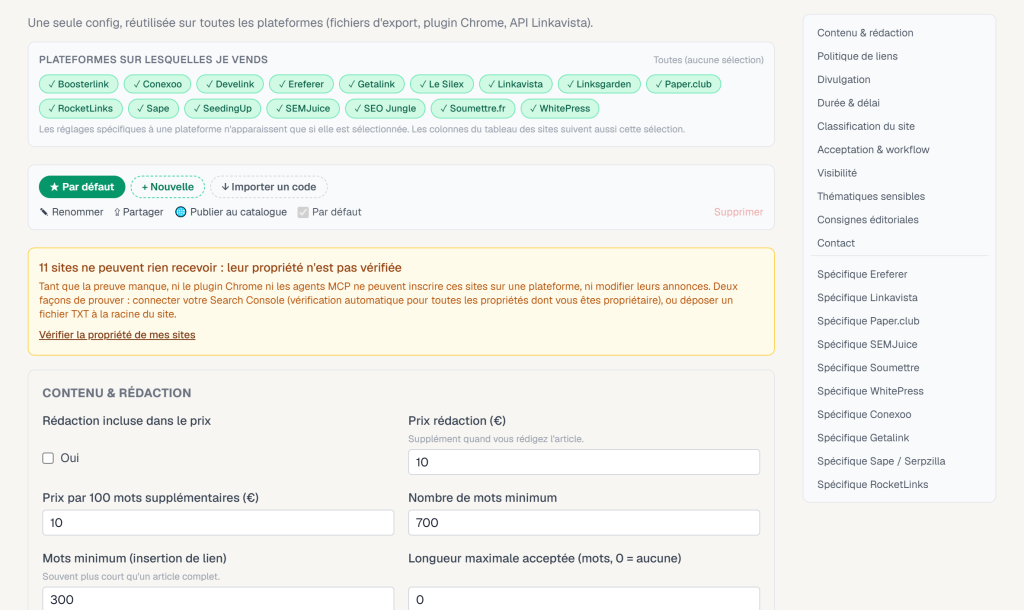Screen dimensions: 1024x610
Task: Open Spécifique Soumettre in sidebar
Action: pos(868,368)
